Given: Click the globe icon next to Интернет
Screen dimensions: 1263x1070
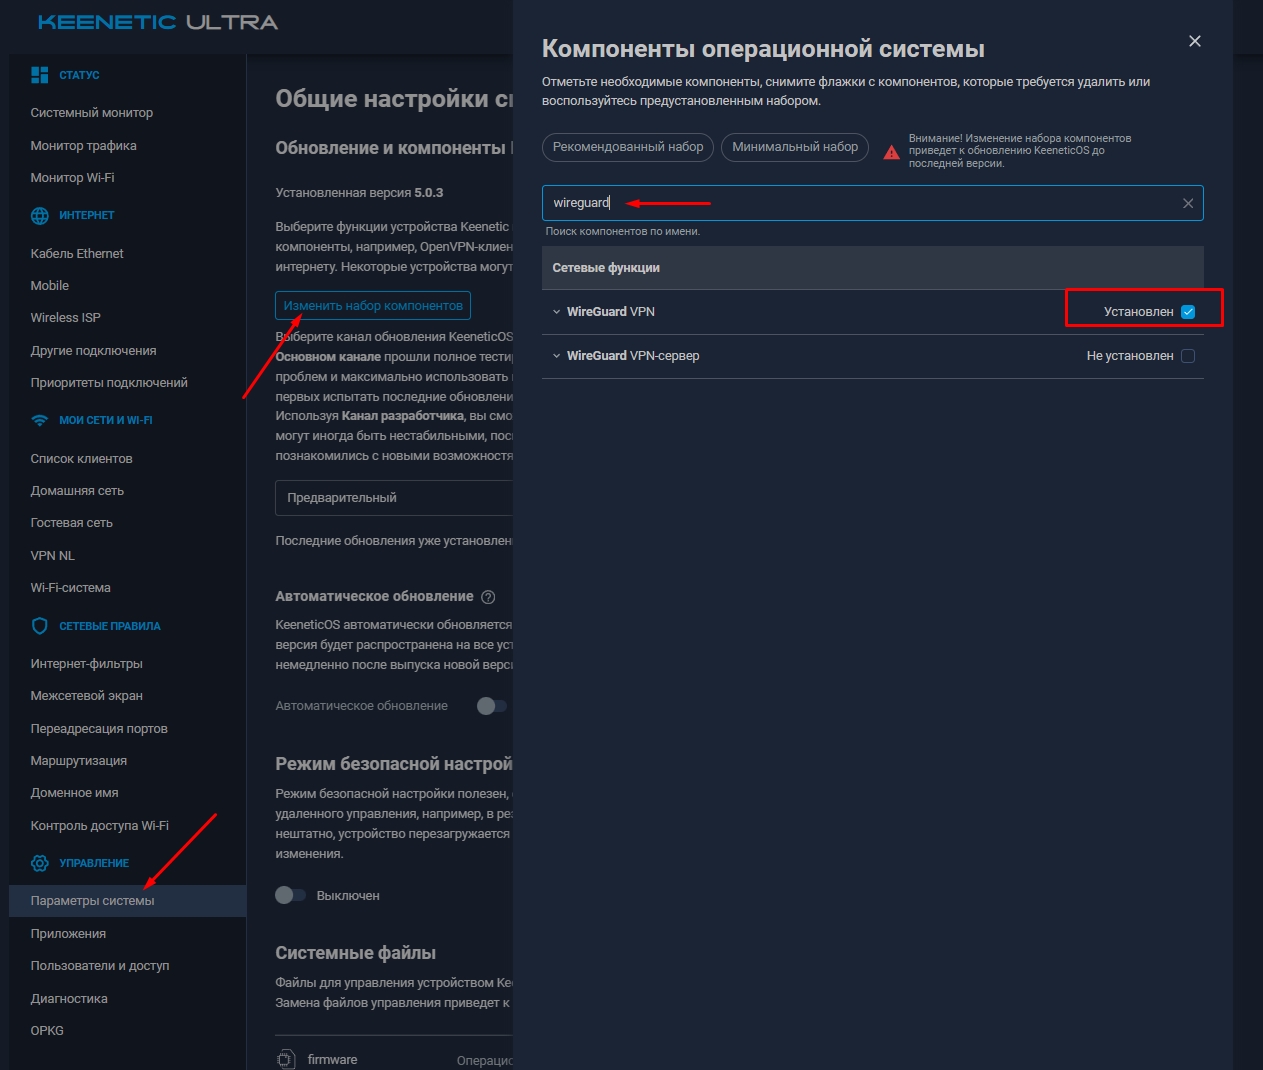Looking at the screenshot, I should pyautogui.click(x=38, y=214).
